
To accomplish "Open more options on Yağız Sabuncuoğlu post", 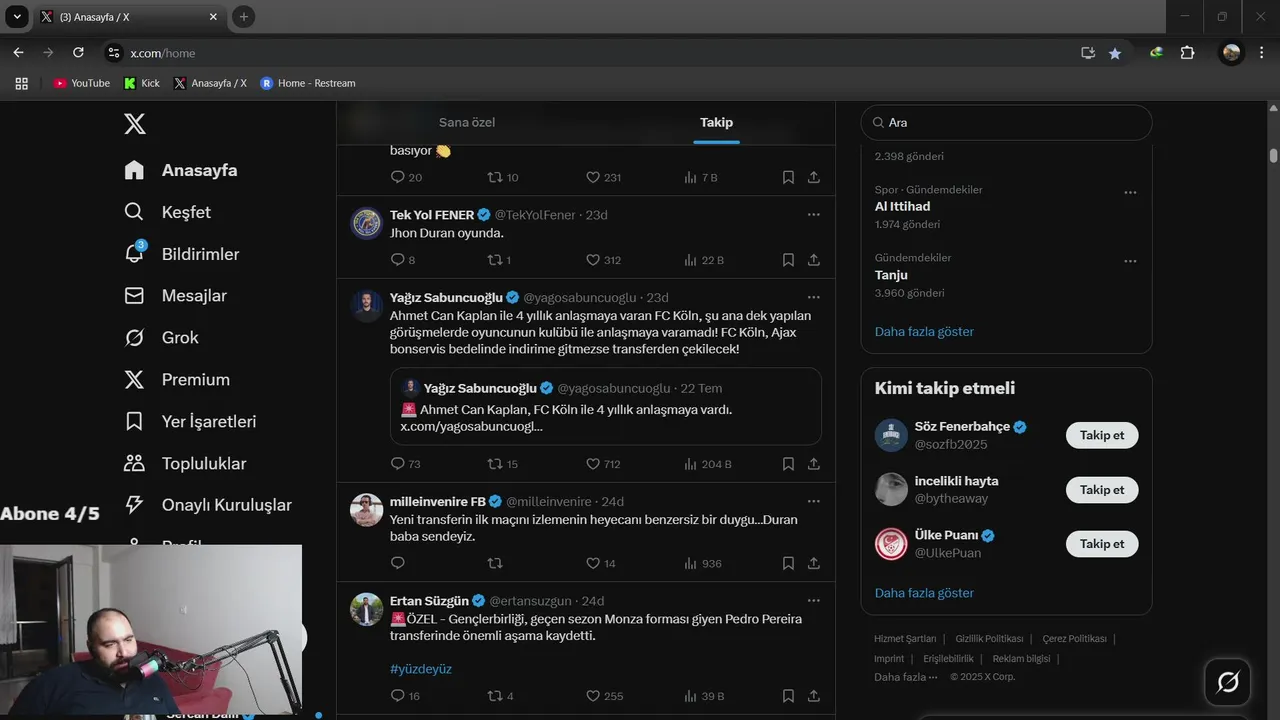I will 814,298.
